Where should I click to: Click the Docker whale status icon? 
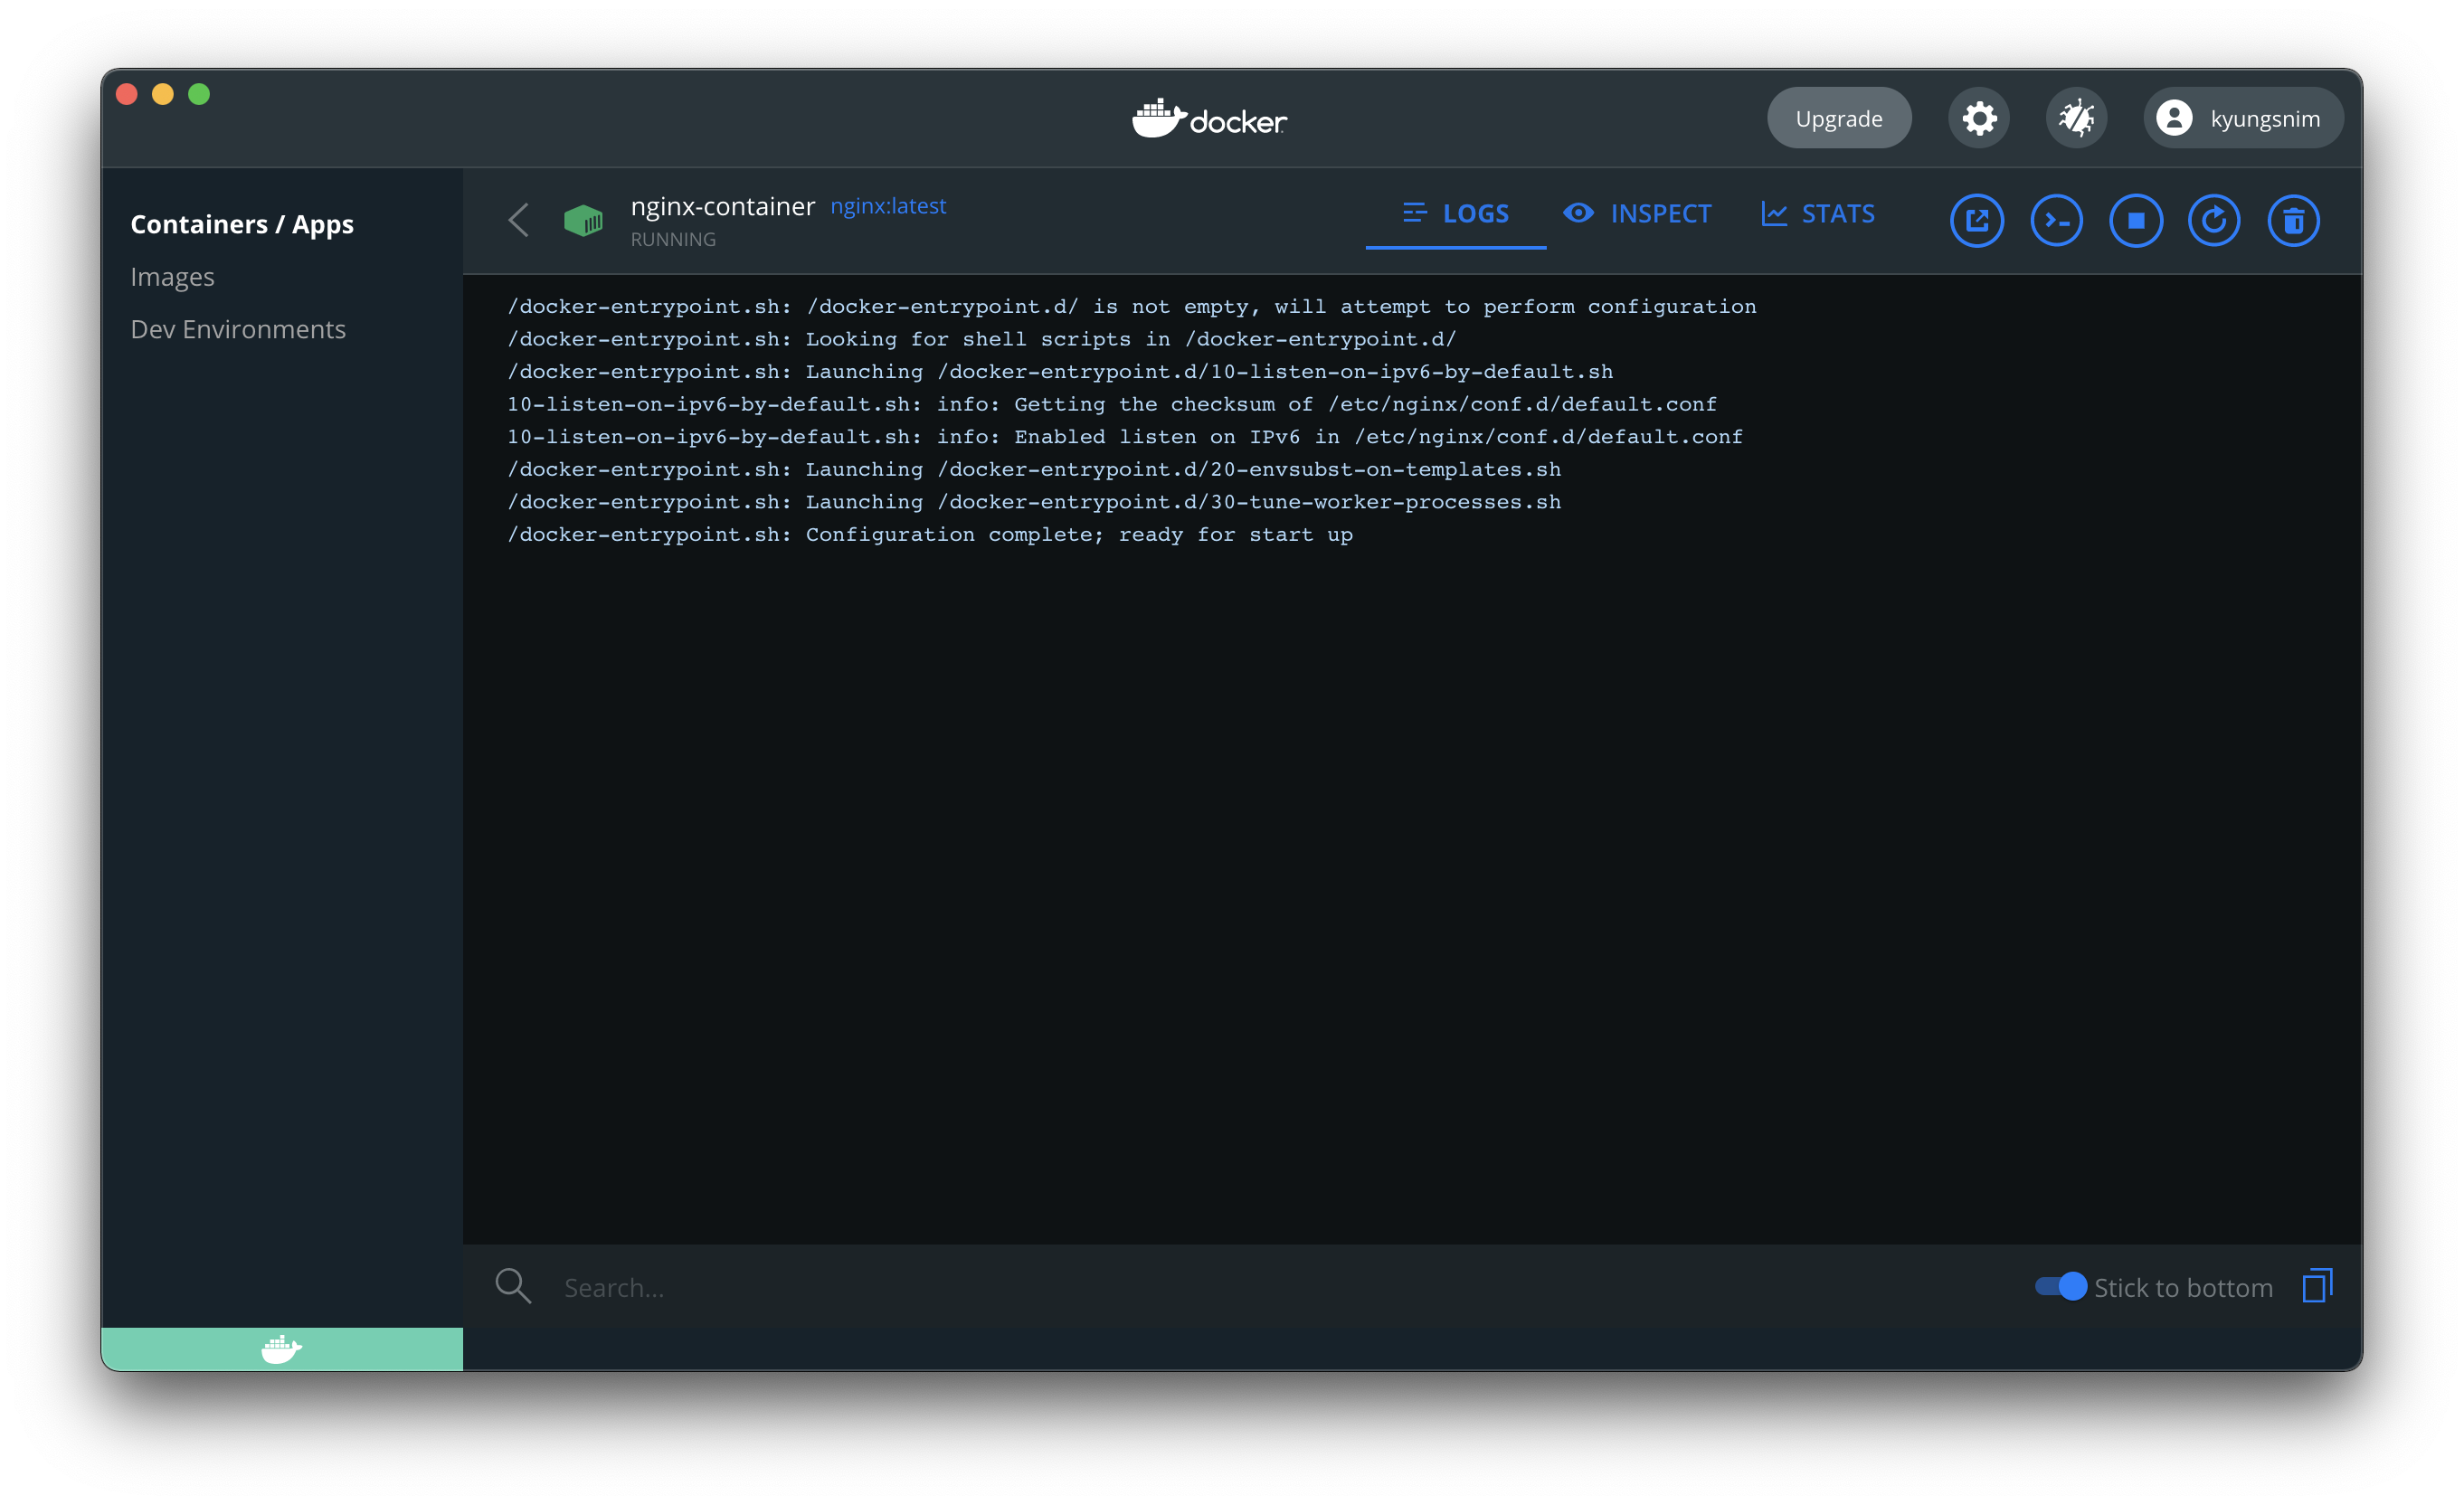click(281, 1348)
